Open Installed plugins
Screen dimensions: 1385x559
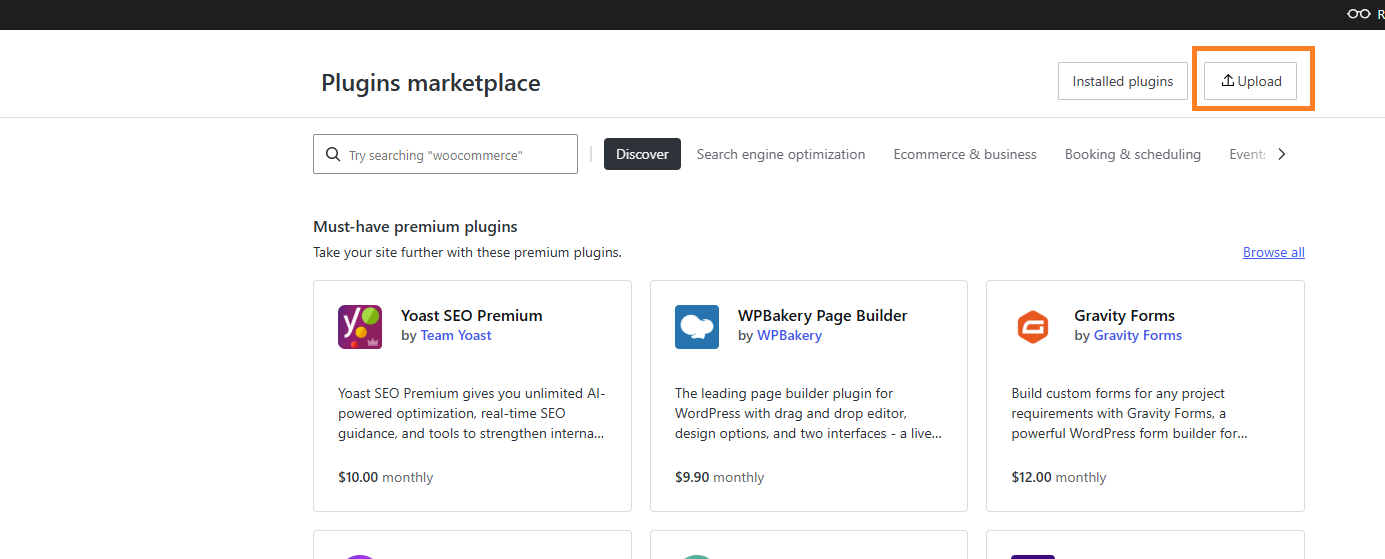[1123, 81]
